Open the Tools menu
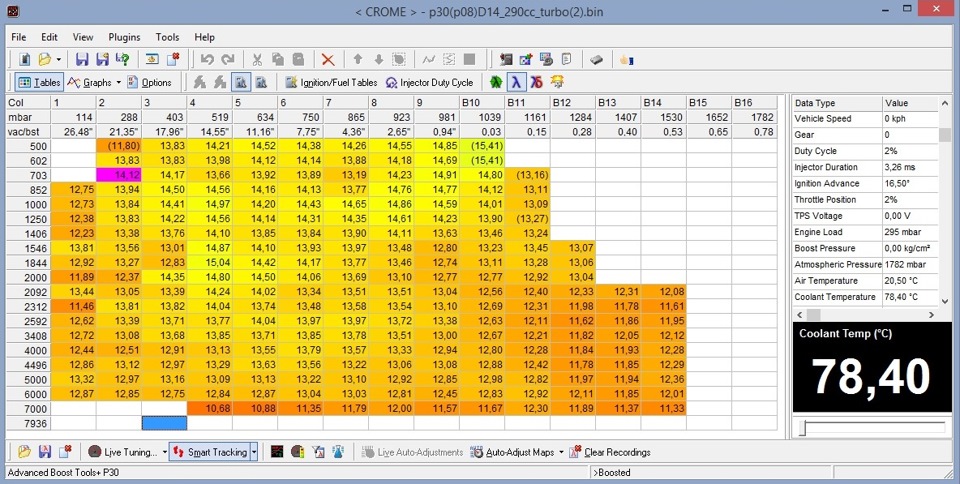The image size is (960, 484). pyautogui.click(x=167, y=37)
